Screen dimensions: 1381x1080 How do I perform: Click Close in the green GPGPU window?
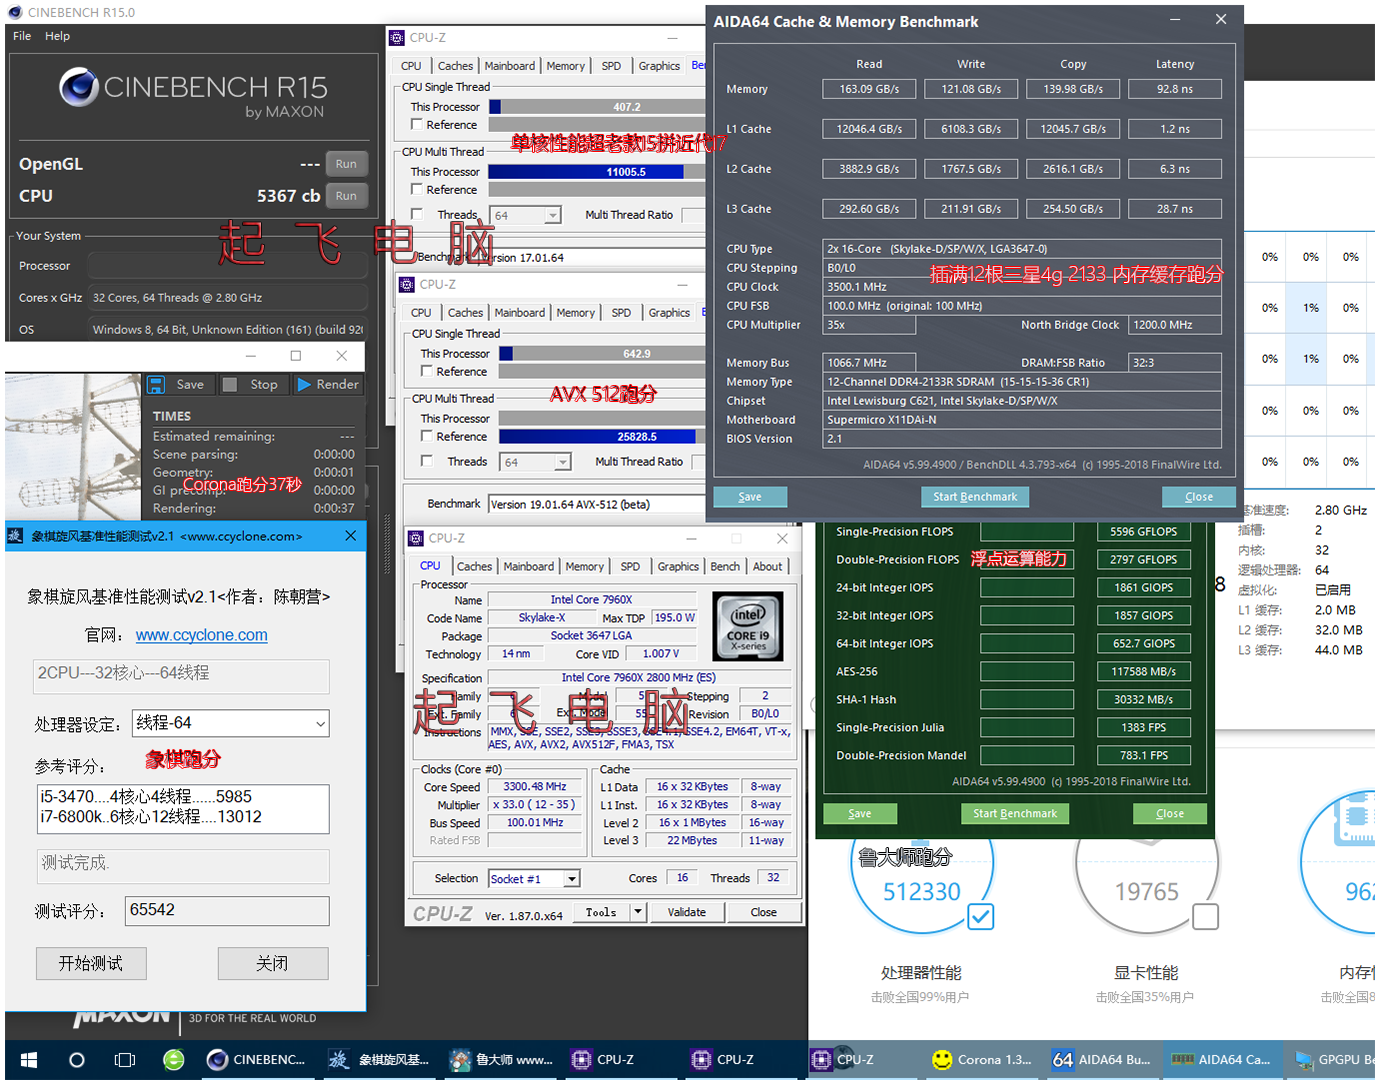[1170, 814]
